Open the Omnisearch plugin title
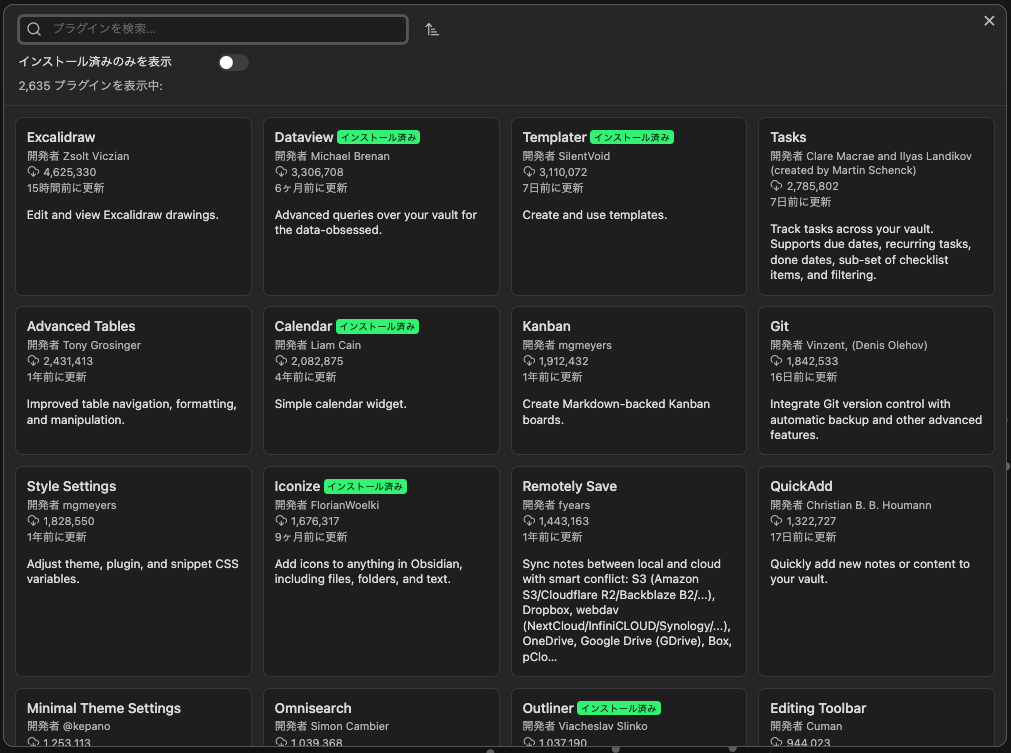This screenshot has height=753, width=1011. click(313, 708)
